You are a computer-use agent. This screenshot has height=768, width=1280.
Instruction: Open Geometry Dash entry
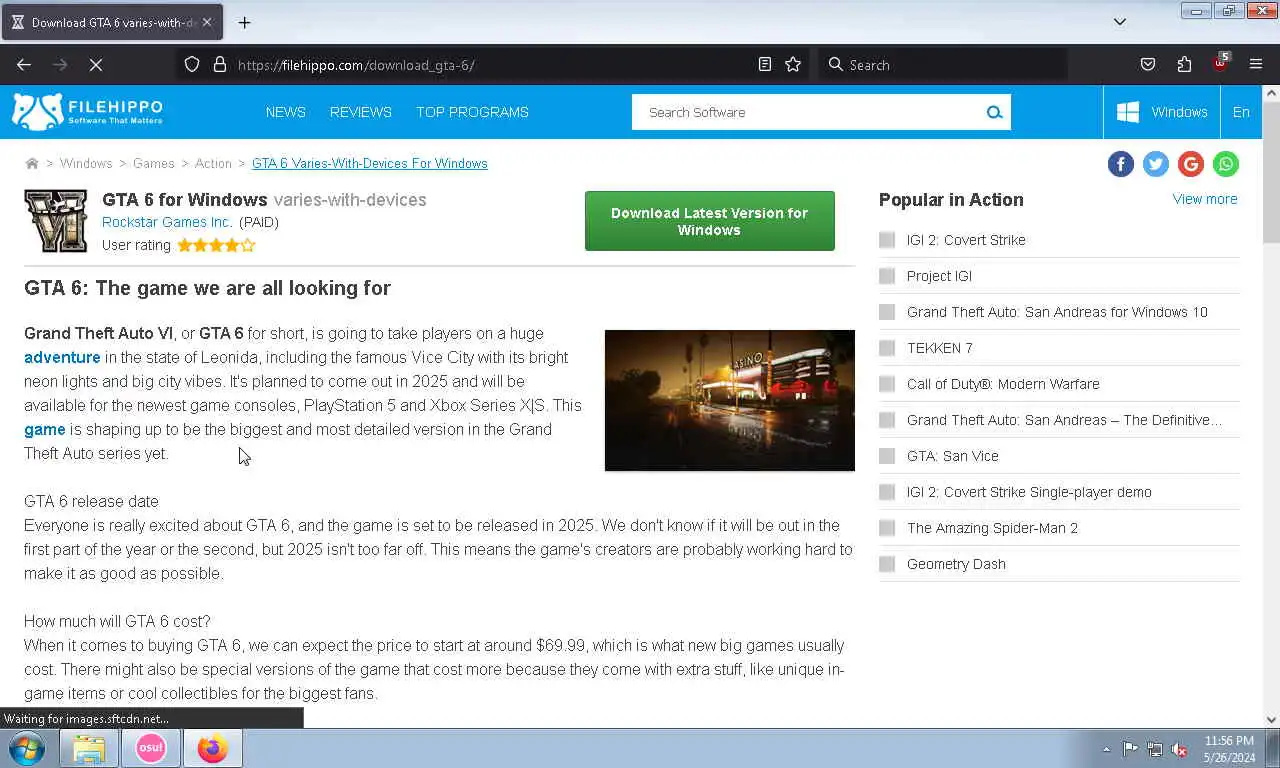coord(956,564)
